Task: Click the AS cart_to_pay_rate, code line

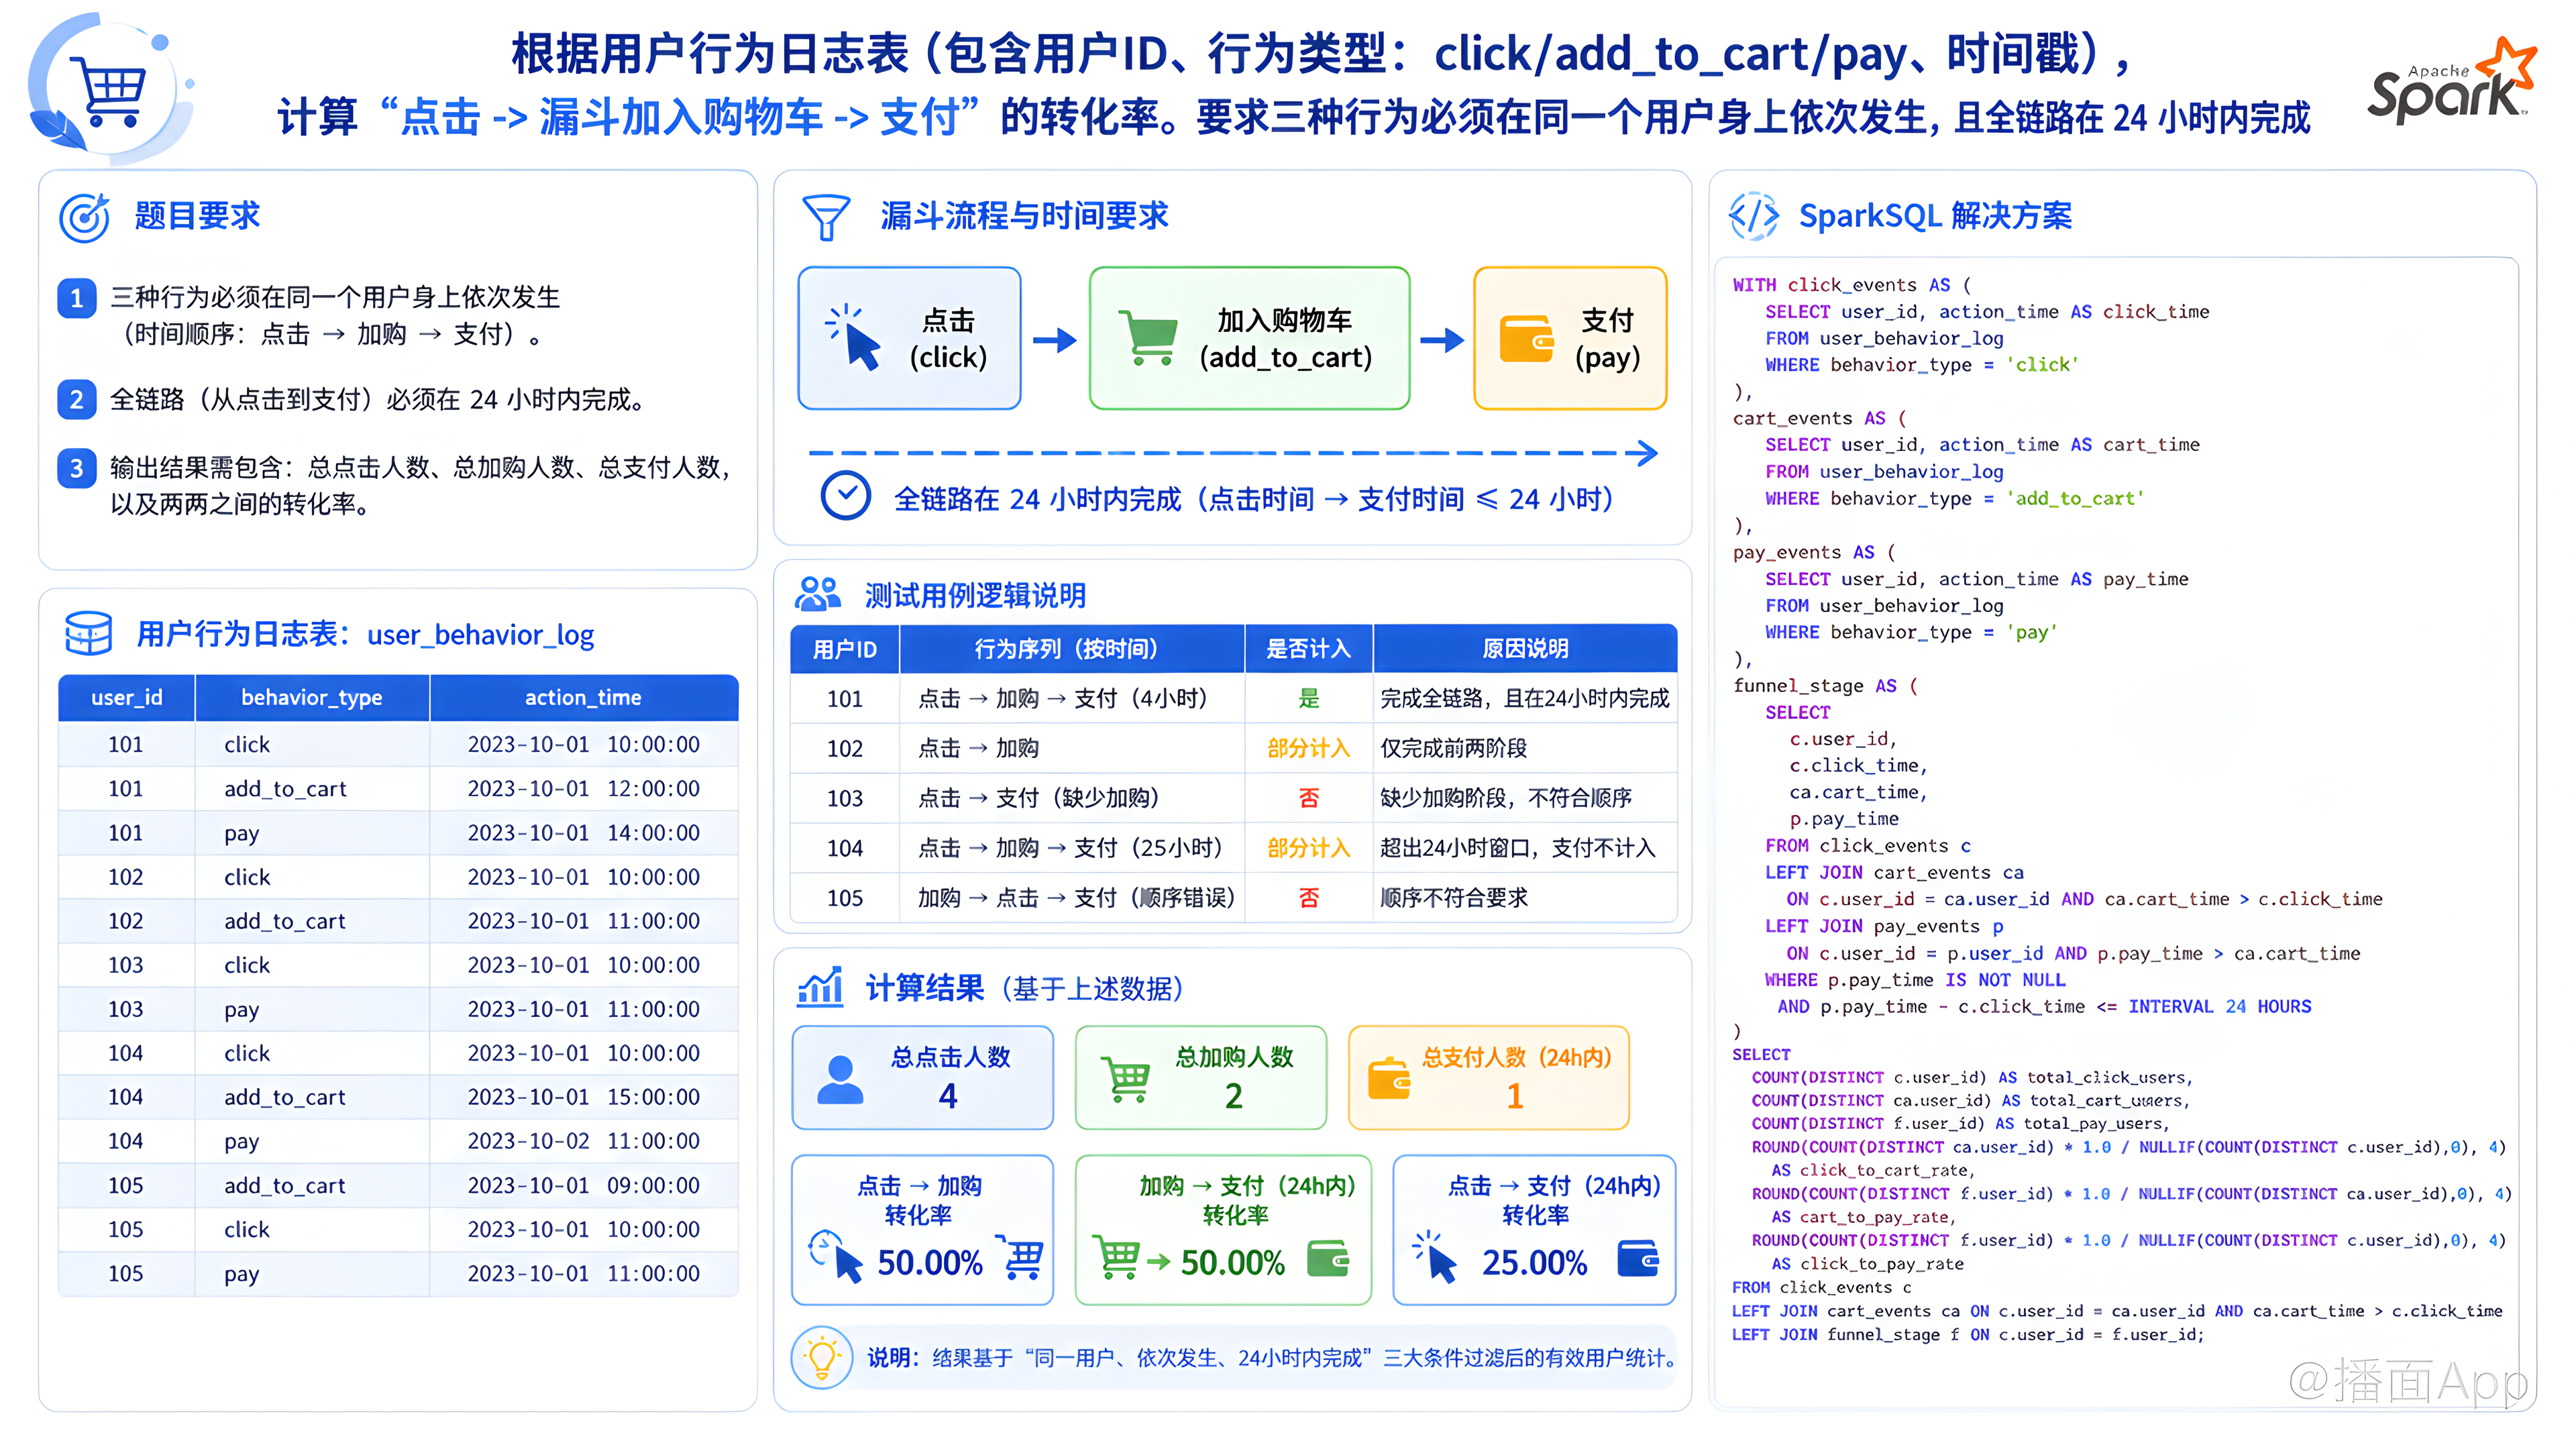Action: click(1863, 1217)
